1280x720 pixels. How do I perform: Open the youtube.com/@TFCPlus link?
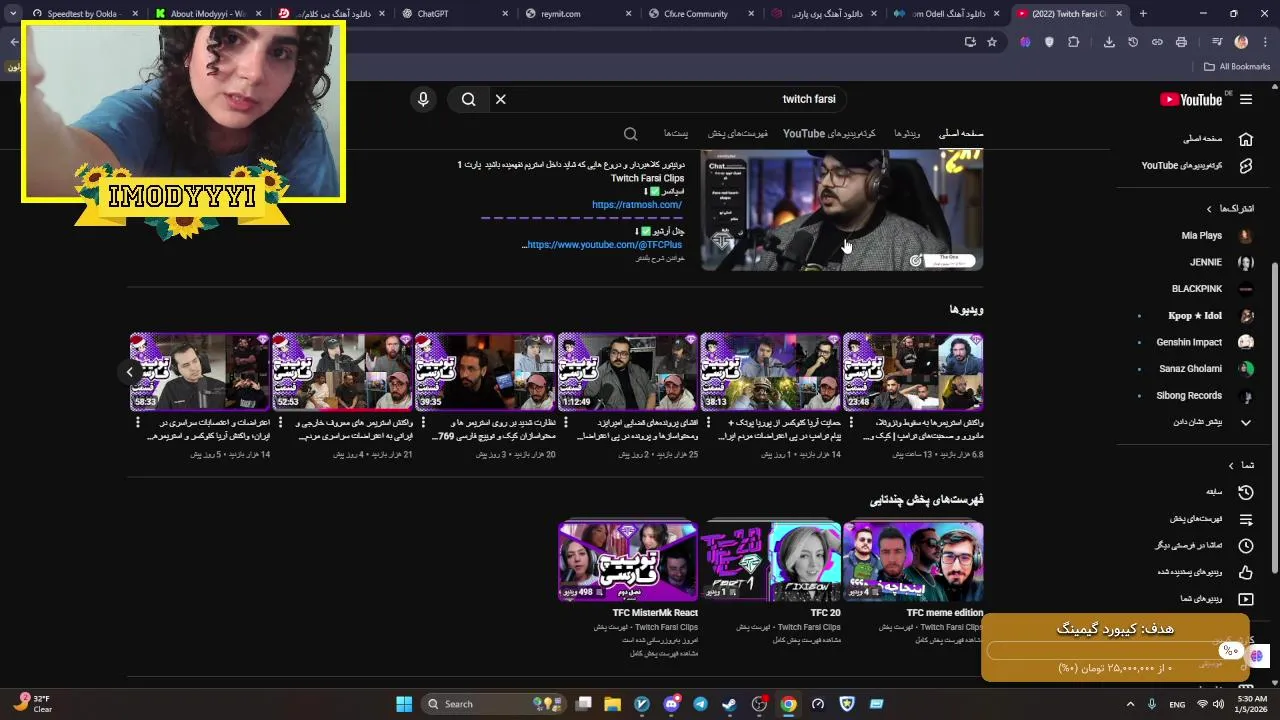(x=604, y=245)
